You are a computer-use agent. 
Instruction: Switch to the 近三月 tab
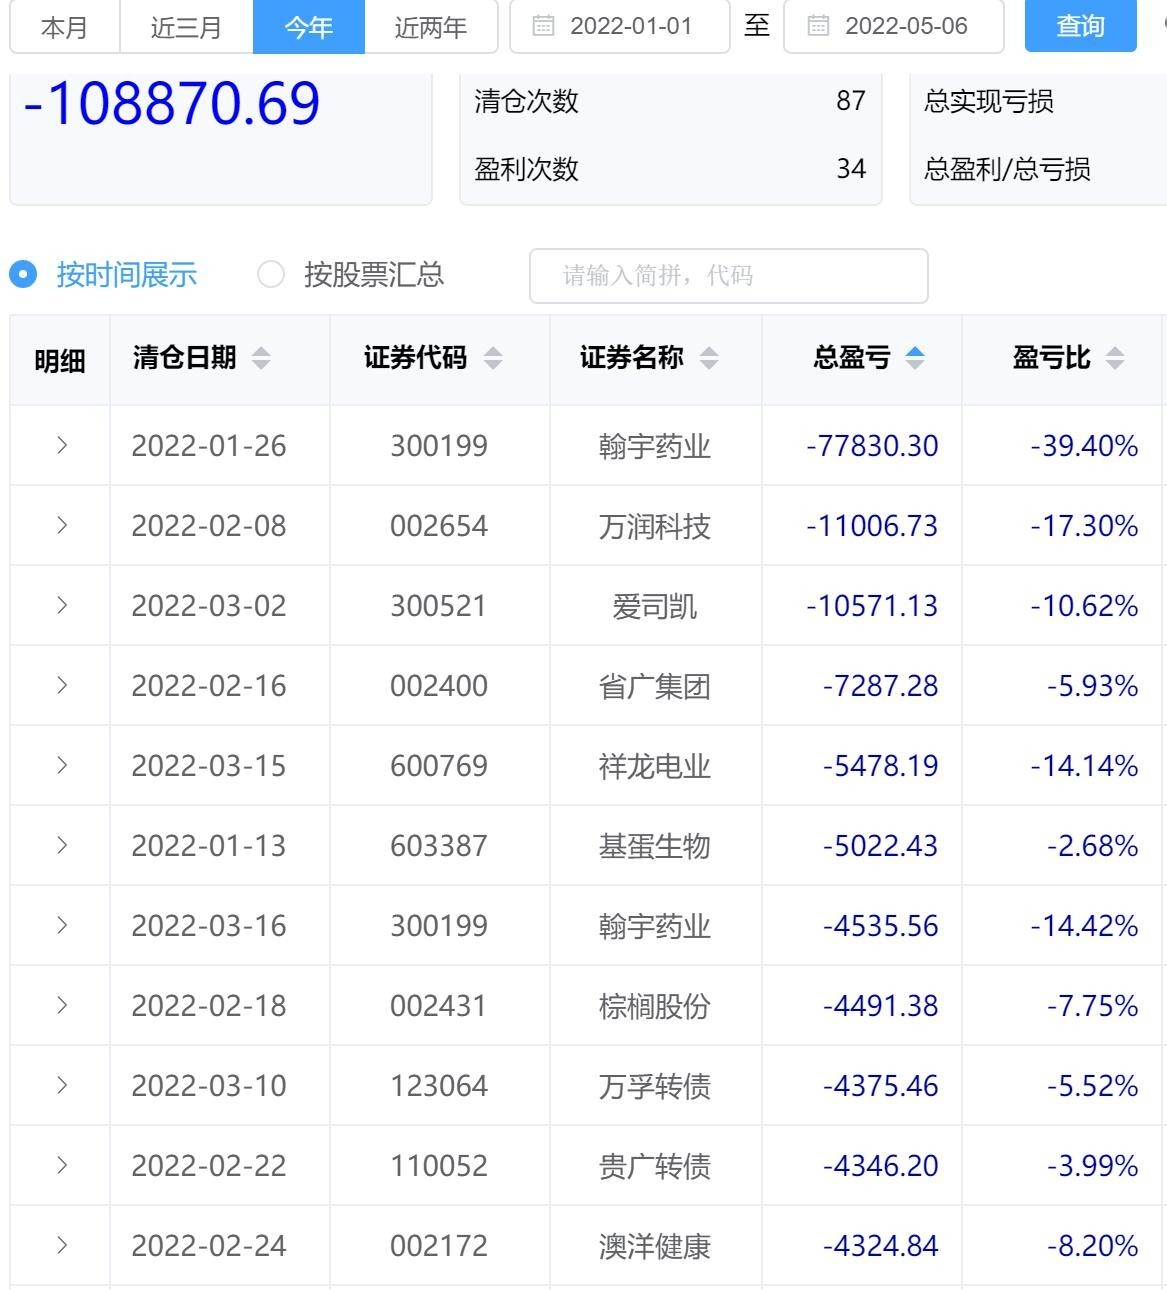tap(186, 27)
